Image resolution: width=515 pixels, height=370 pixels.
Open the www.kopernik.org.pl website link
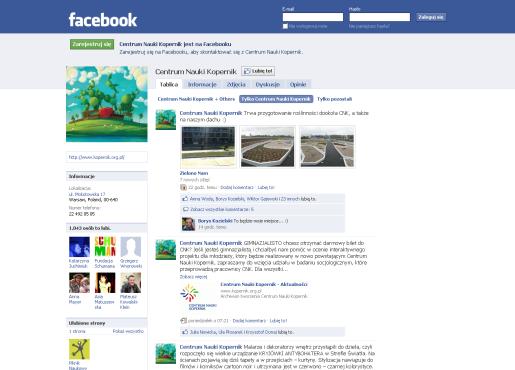pos(96,157)
